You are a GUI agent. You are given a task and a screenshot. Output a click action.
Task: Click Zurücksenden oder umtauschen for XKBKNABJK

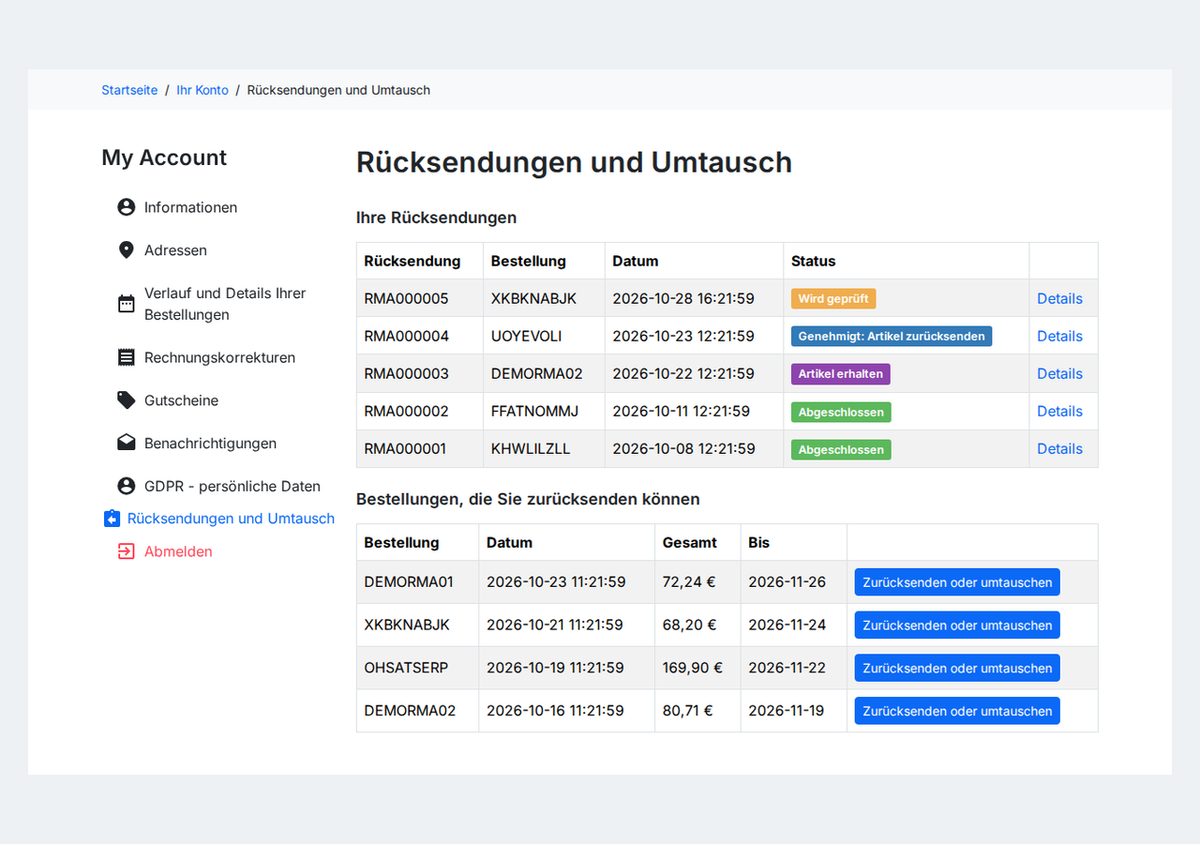tap(957, 625)
